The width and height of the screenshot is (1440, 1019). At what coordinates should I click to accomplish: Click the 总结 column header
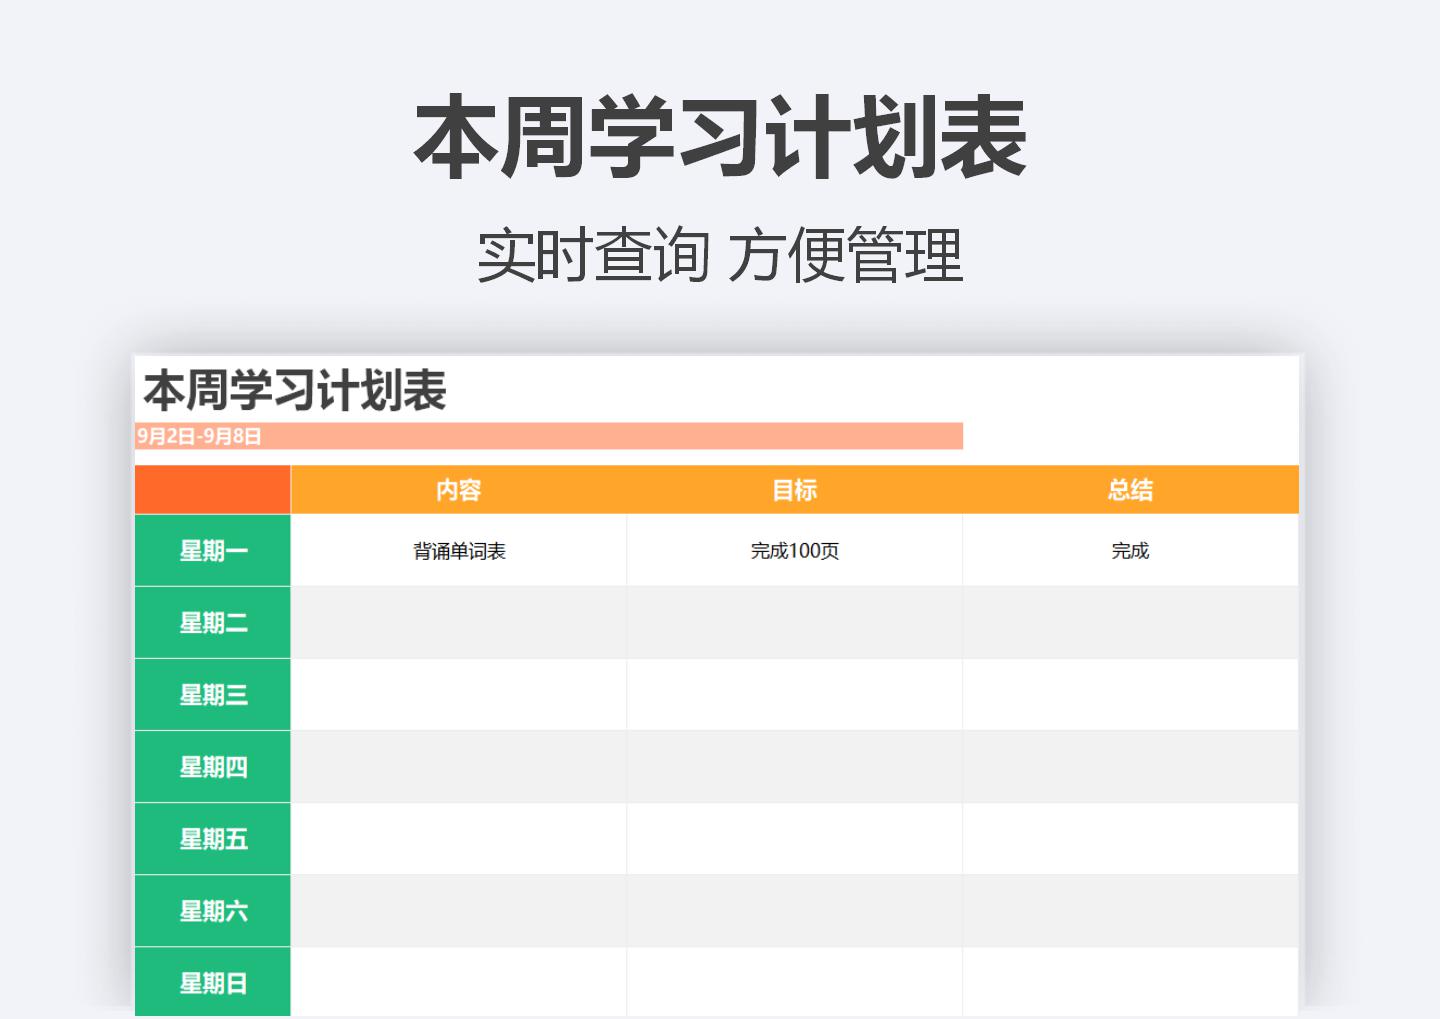click(1129, 490)
